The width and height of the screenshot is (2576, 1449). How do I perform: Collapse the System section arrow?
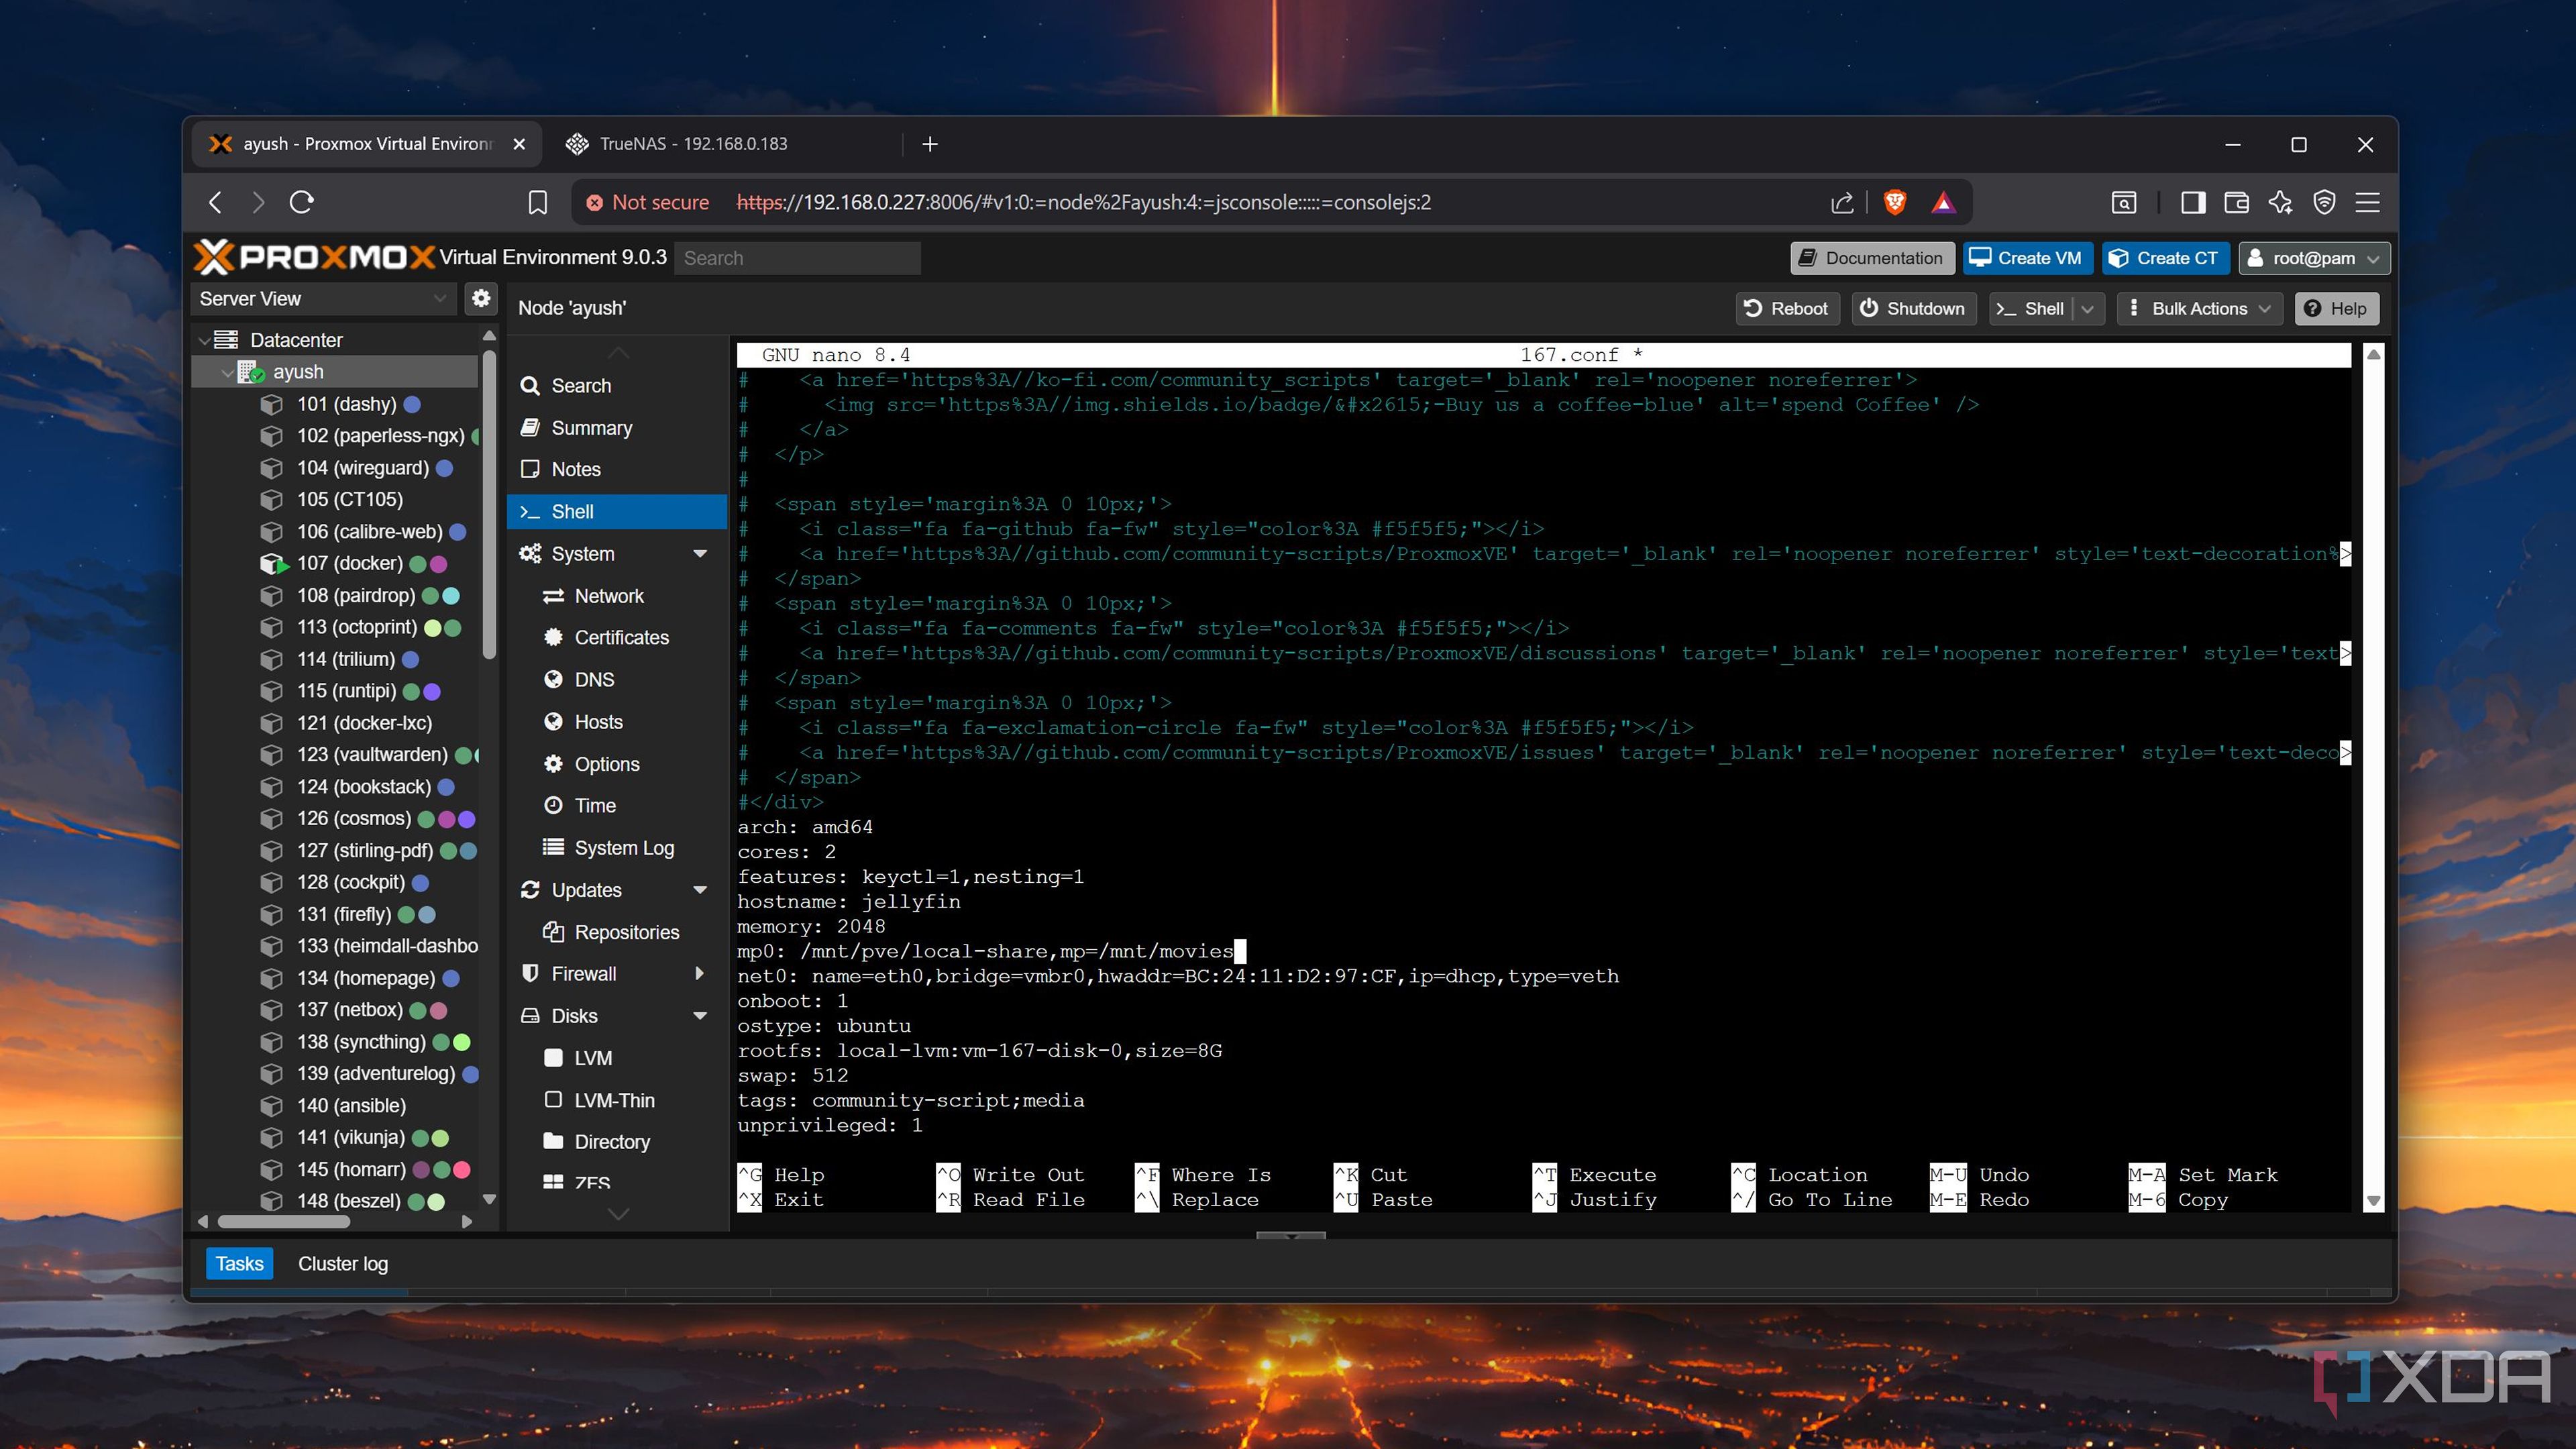point(700,554)
